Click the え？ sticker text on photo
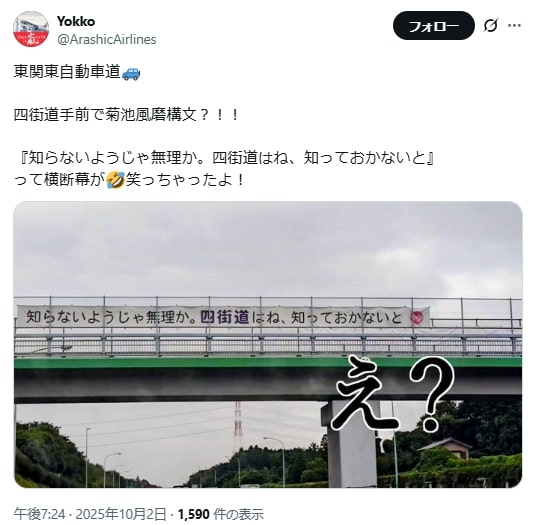 tap(394, 393)
